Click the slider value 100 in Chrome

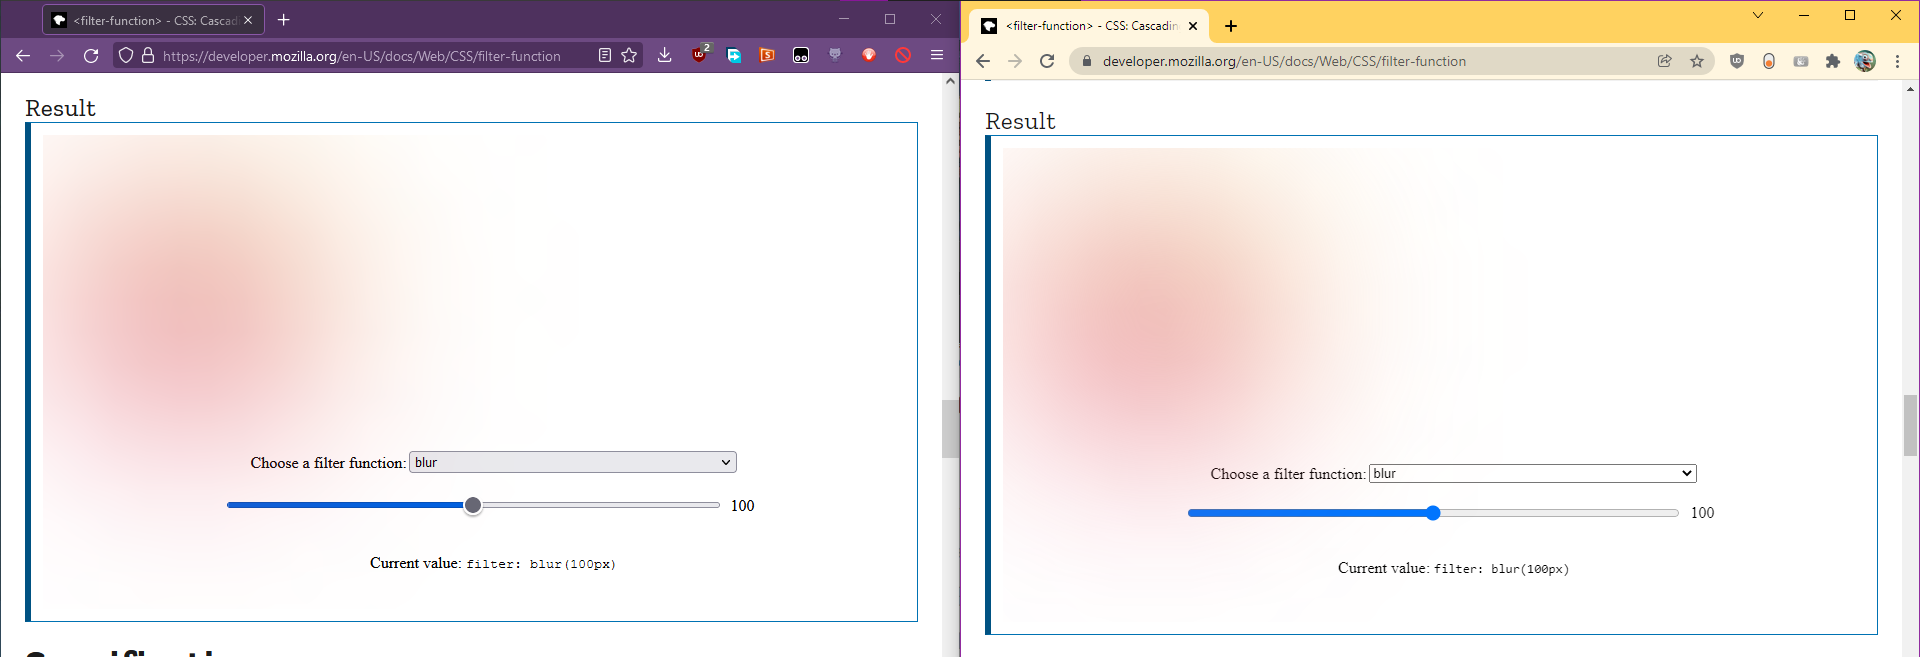point(1702,513)
